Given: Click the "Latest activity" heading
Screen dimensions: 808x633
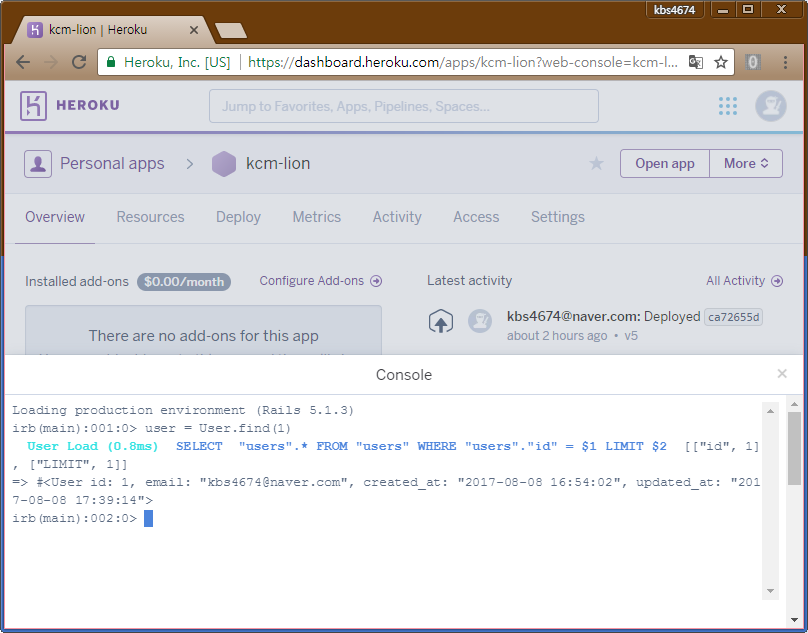Looking at the screenshot, I should click(x=469, y=281).
